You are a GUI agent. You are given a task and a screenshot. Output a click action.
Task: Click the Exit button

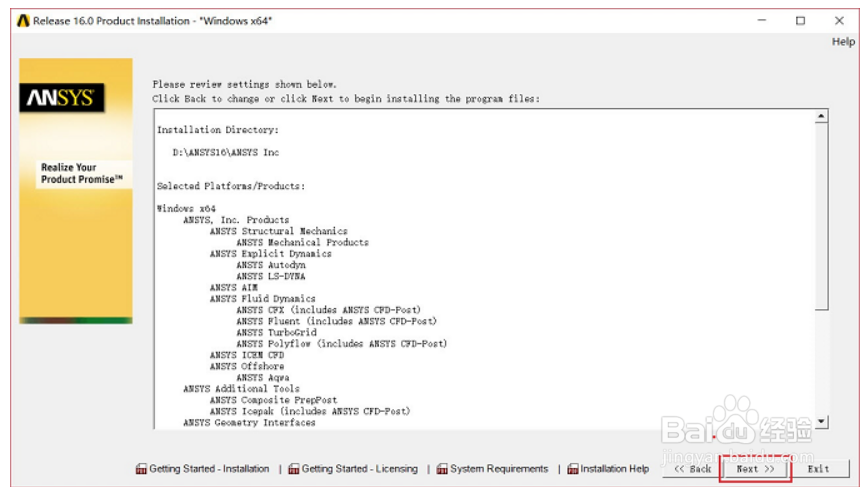(x=818, y=469)
